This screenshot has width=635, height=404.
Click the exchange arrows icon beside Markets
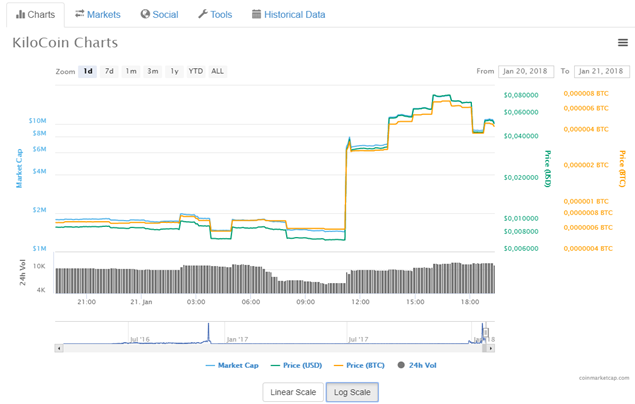(80, 14)
